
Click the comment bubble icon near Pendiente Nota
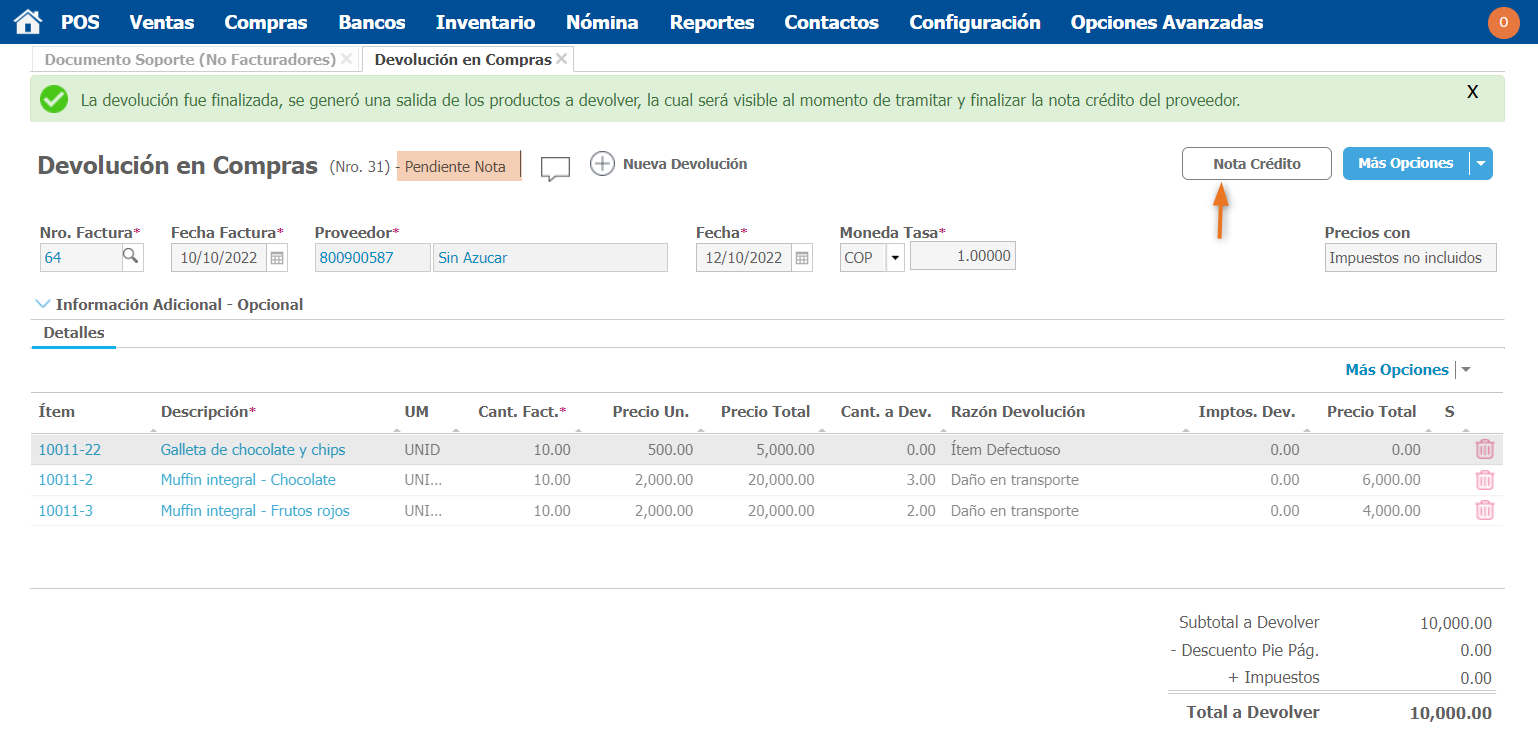(555, 168)
